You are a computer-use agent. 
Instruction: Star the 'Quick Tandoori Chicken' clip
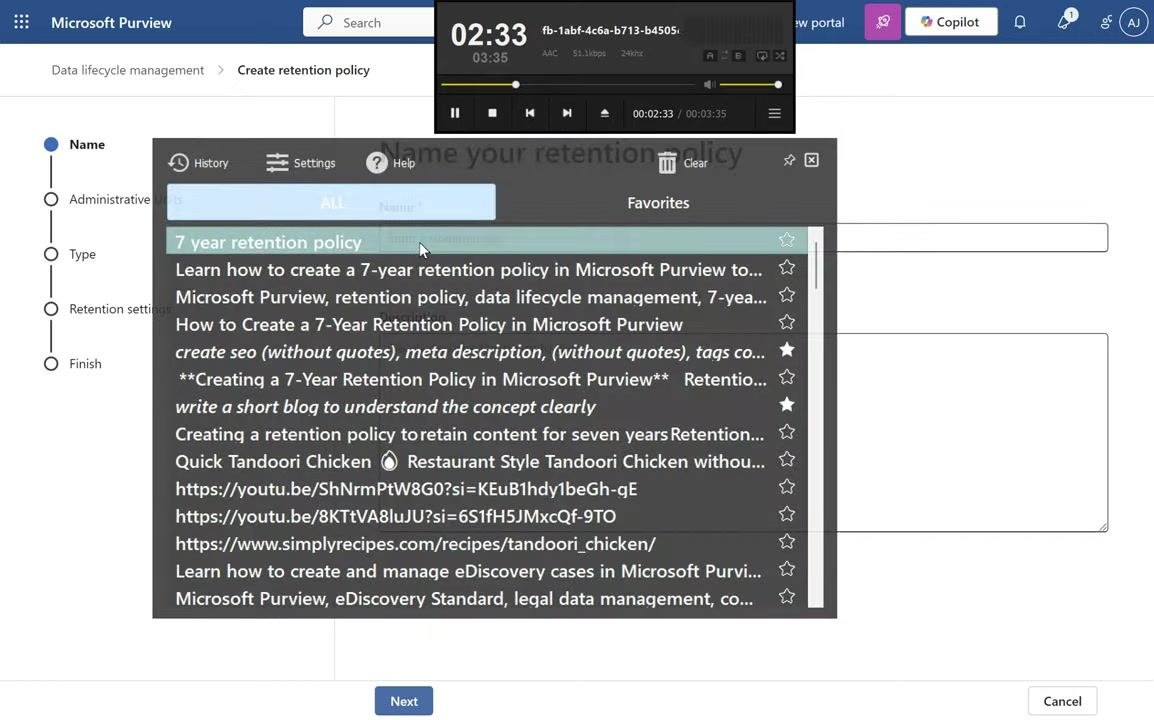click(x=787, y=459)
